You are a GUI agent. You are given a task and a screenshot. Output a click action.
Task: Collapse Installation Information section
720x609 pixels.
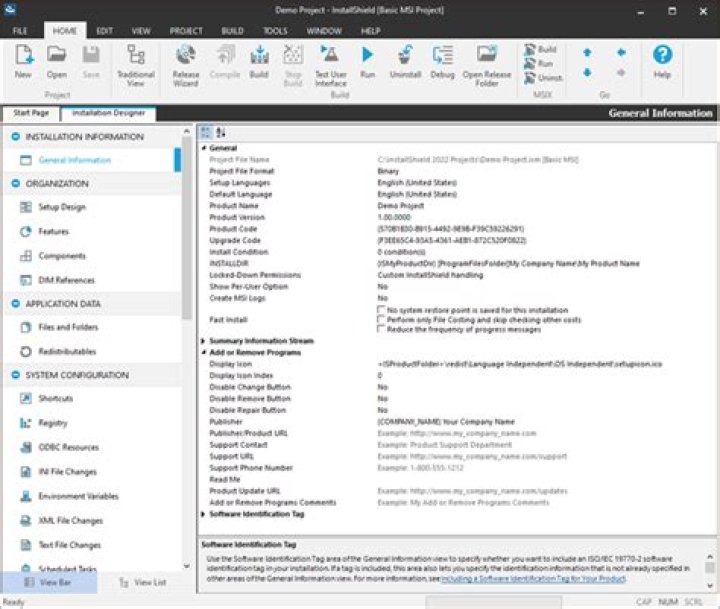click(x=16, y=136)
